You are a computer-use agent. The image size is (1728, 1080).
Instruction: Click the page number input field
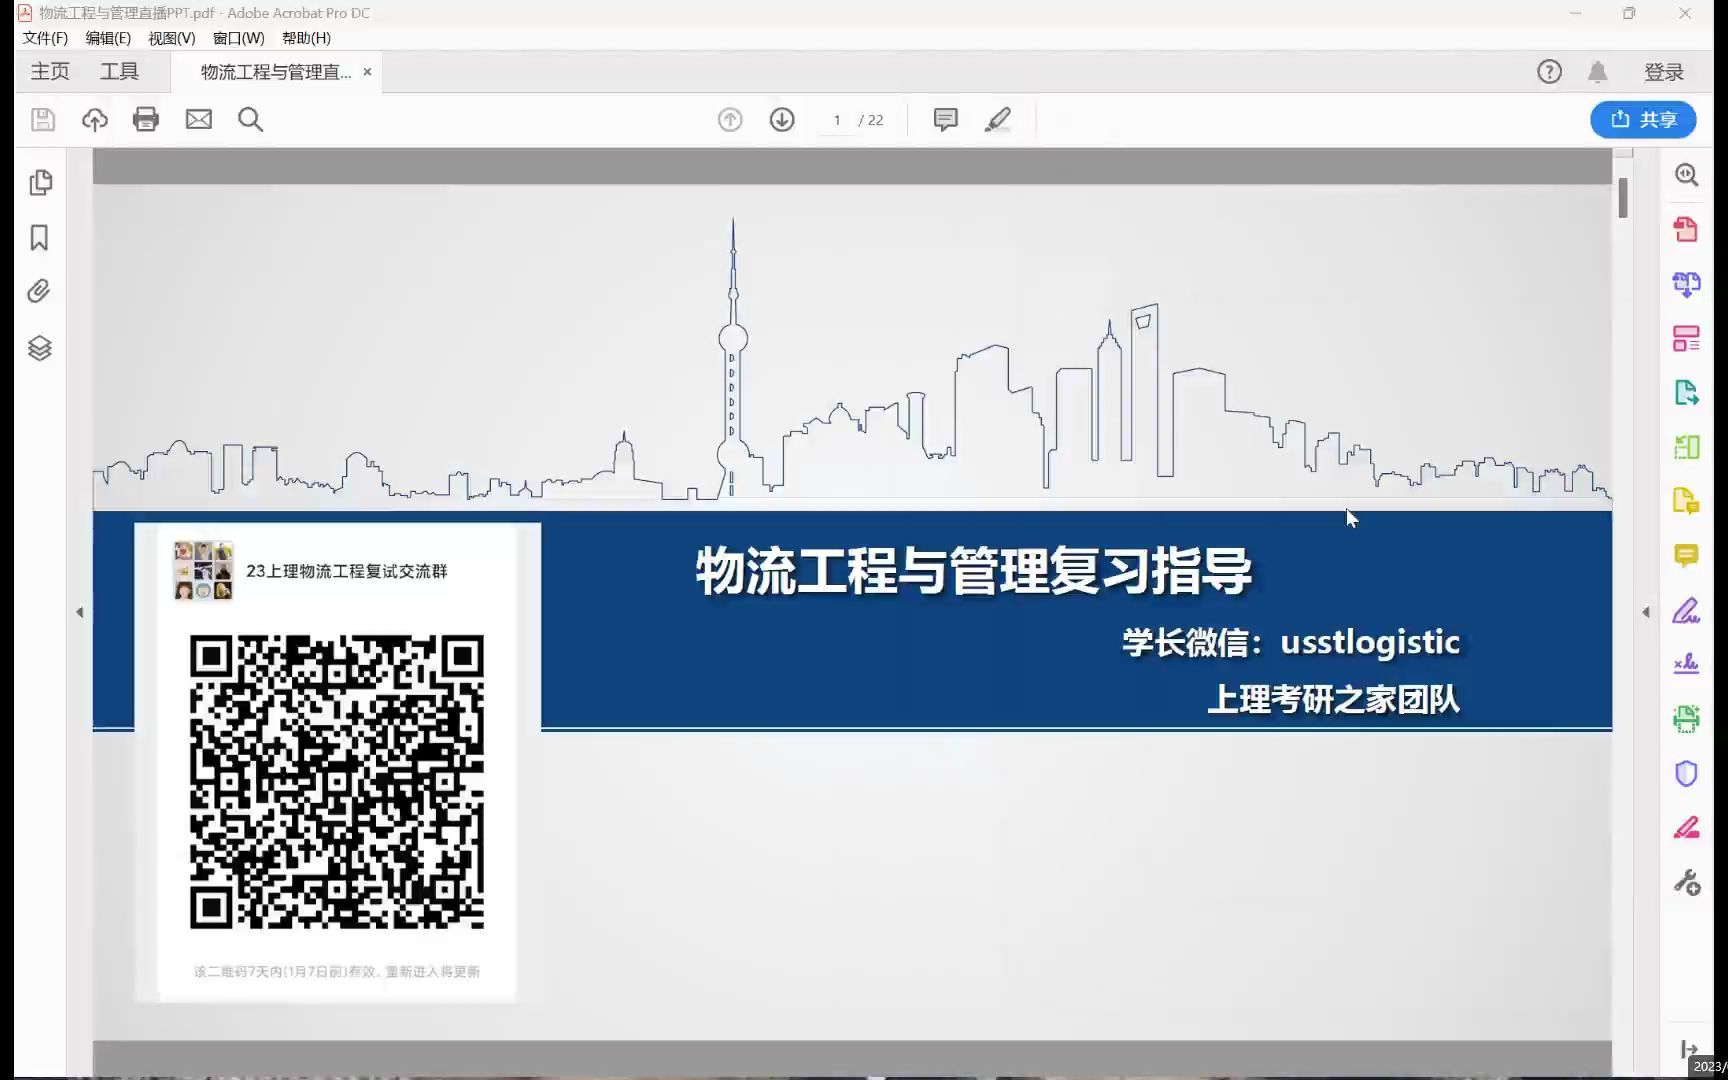pos(837,120)
